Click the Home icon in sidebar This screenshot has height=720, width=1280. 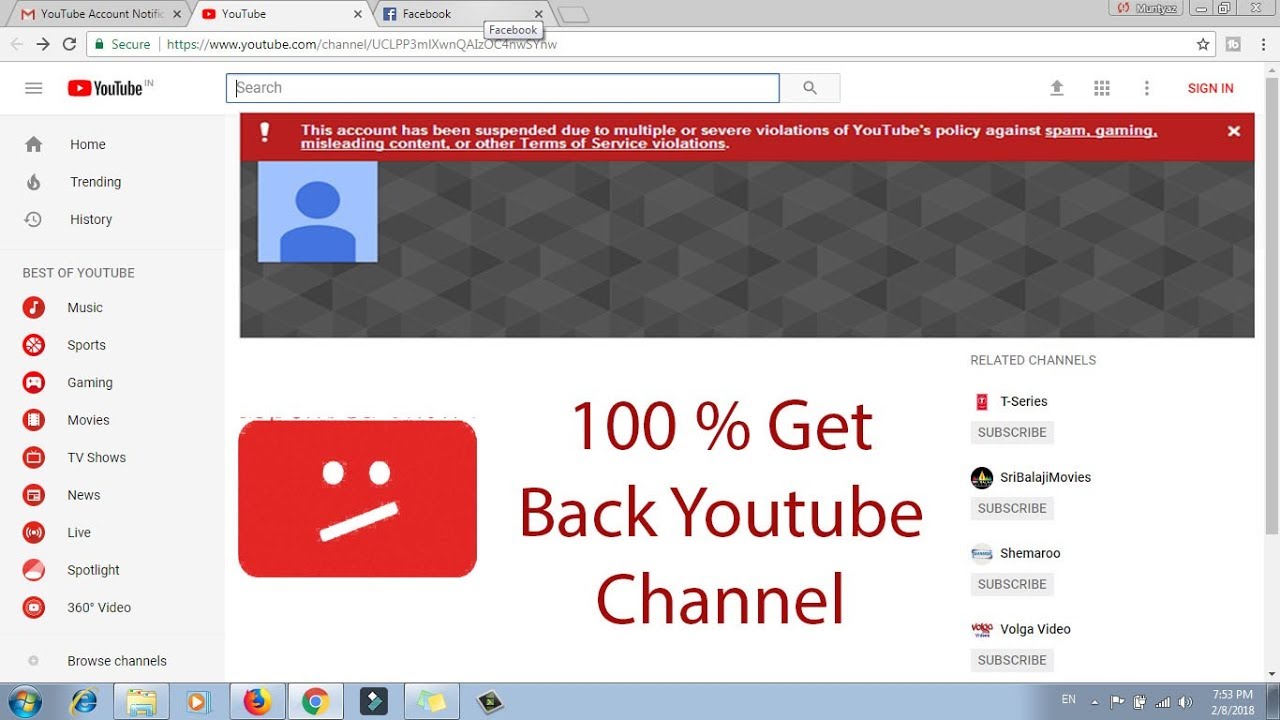[34, 144]
